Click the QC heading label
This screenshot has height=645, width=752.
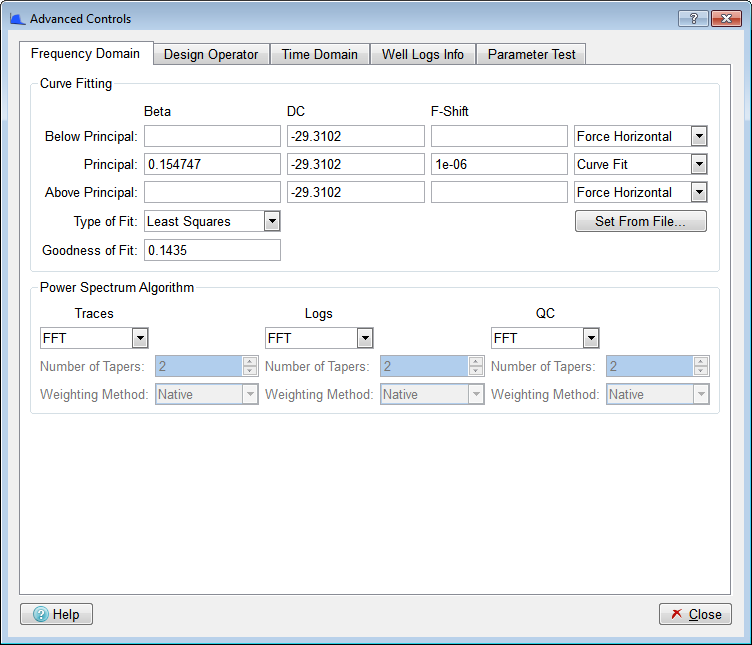(545, 314)
